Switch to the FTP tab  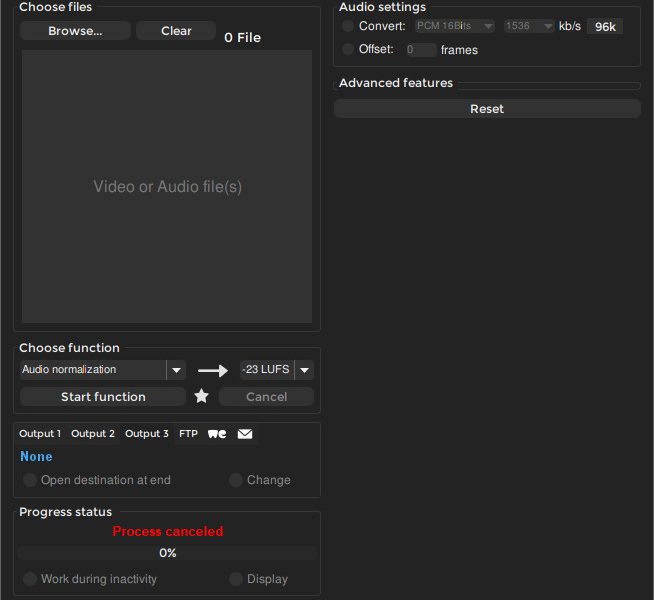tap(188, 434)
